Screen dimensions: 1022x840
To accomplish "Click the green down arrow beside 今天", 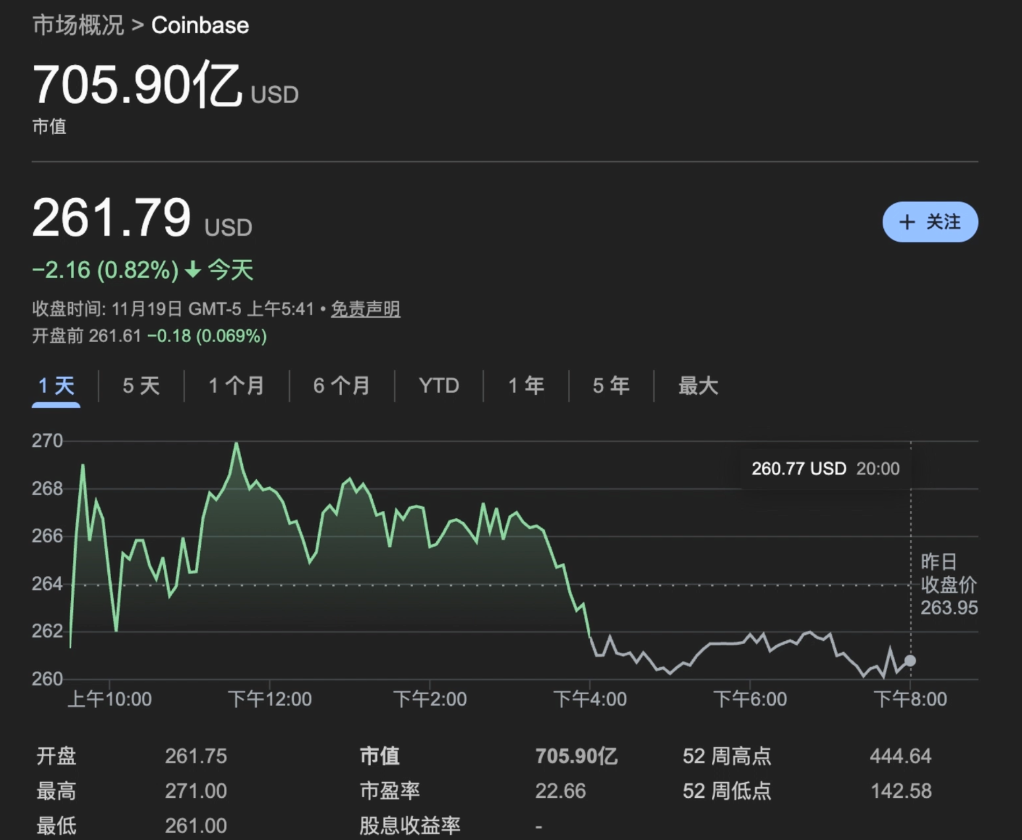I will point(193,270).
